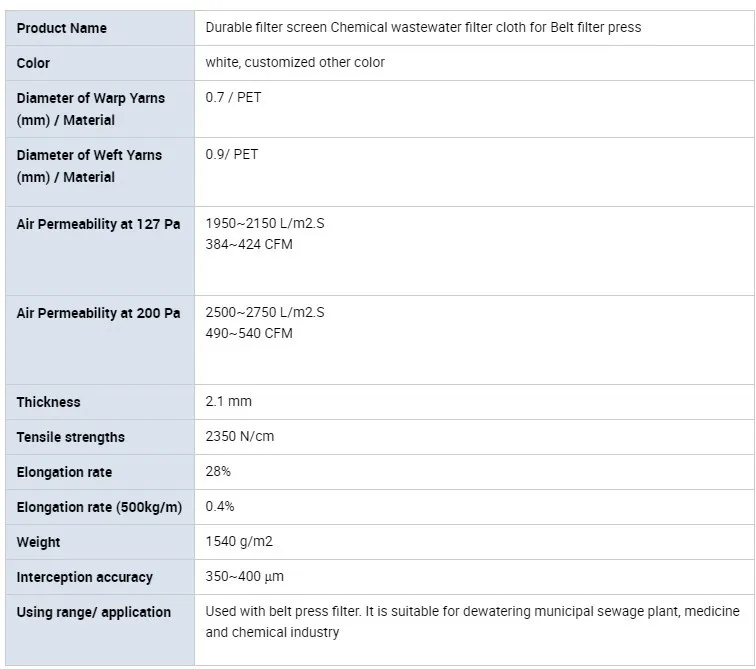Select the 2350 N/cm tensile value
The width and height of the screenshot is (756, 669).
point(240,436)
